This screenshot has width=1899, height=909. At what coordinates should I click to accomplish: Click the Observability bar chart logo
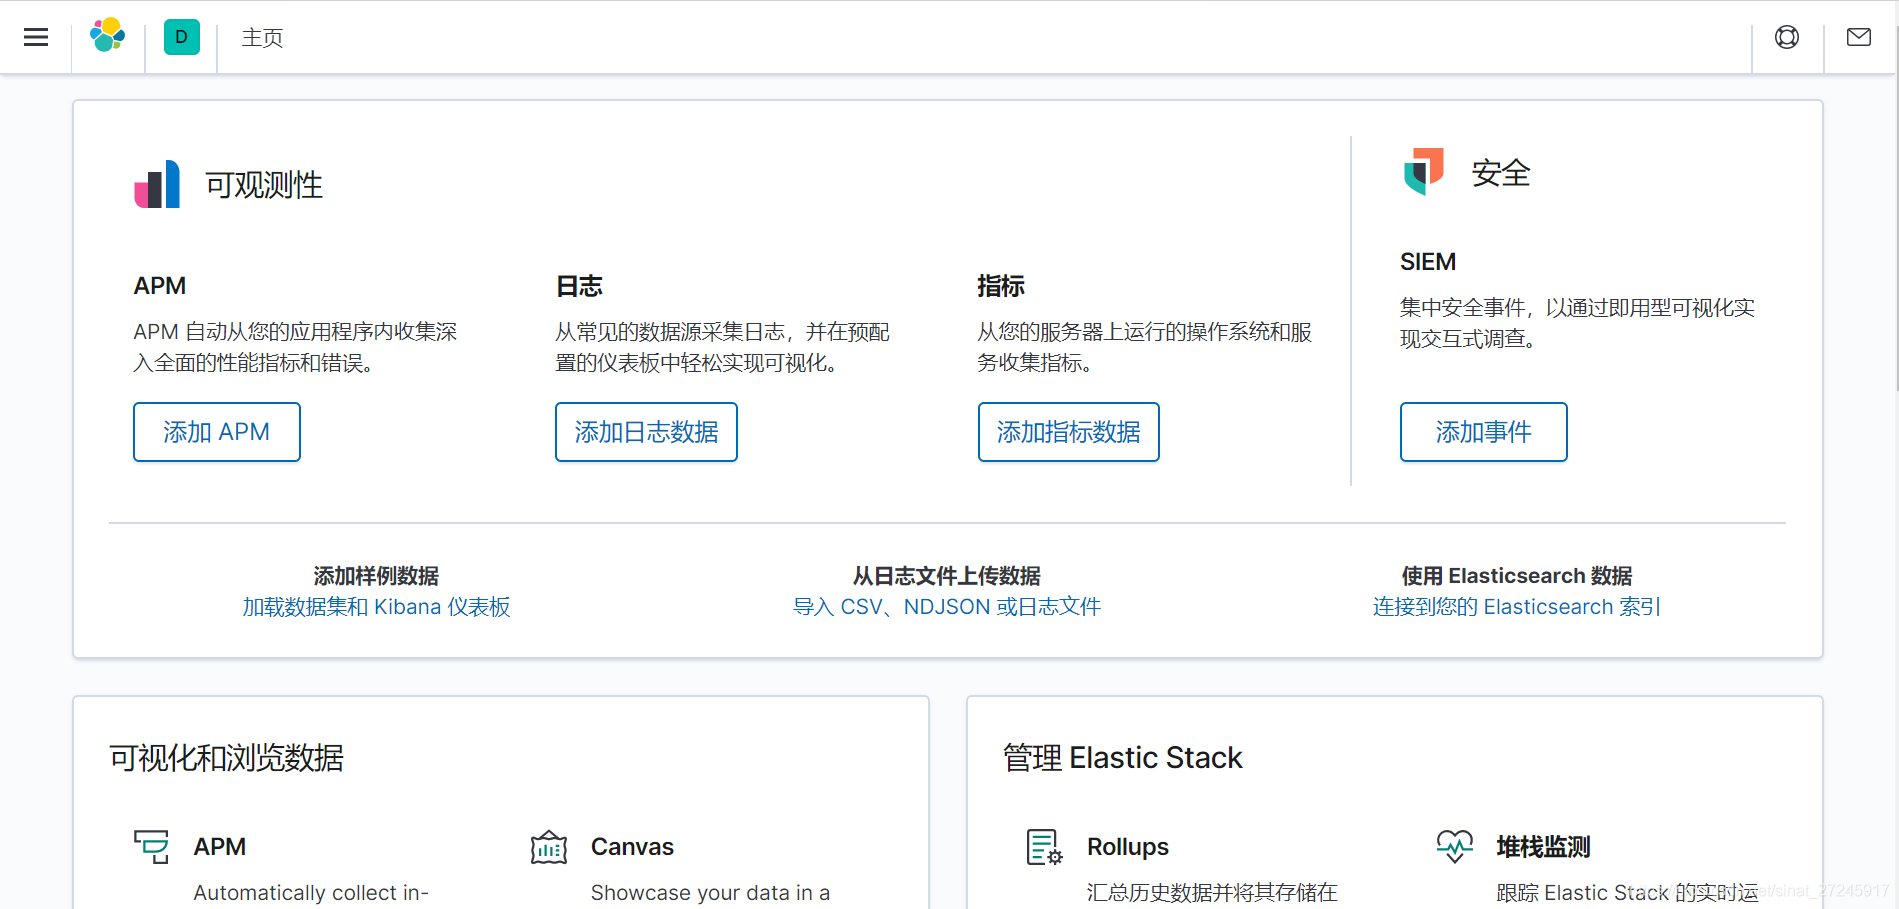tap(157, 184)
